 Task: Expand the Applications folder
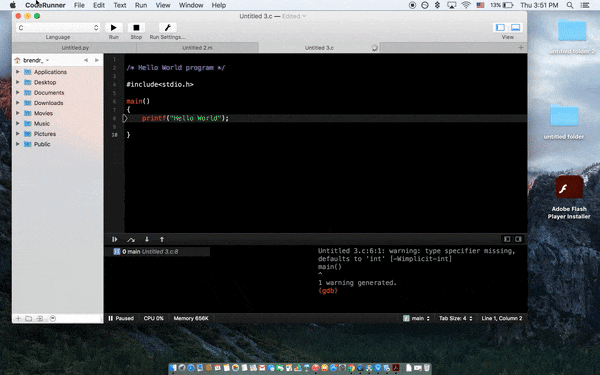click(18, 72)
